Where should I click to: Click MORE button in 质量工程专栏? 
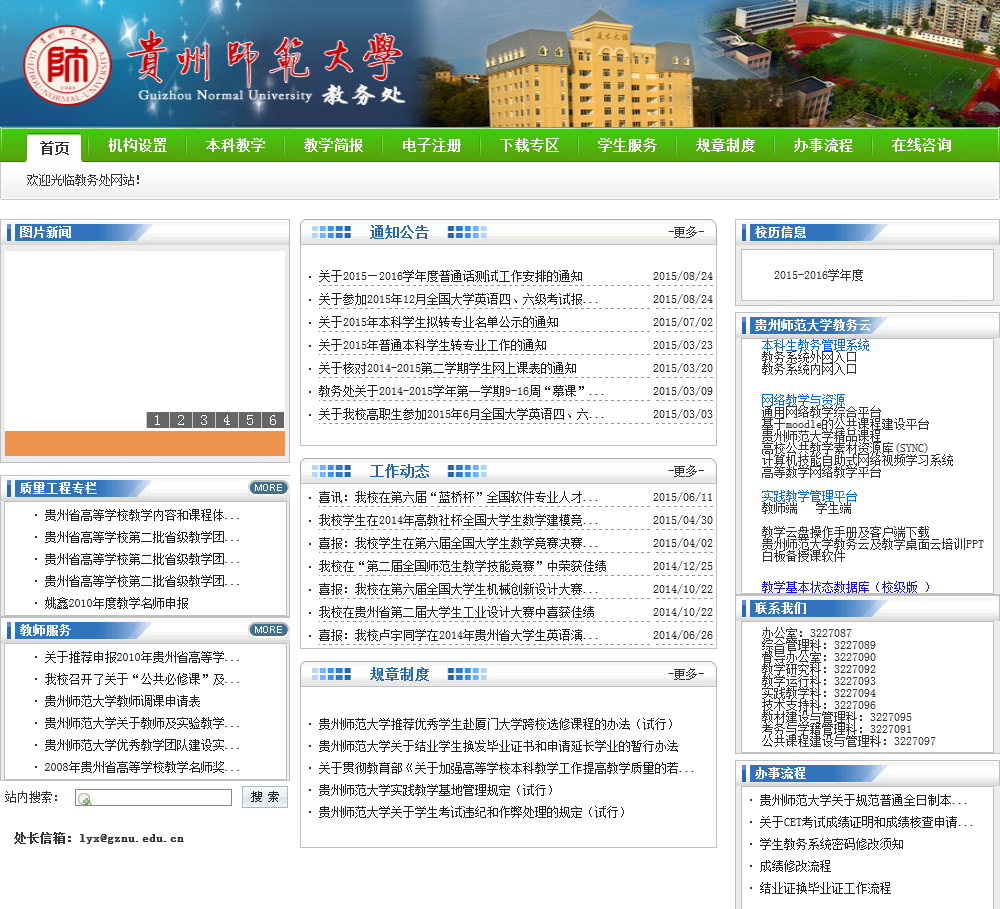268,488
